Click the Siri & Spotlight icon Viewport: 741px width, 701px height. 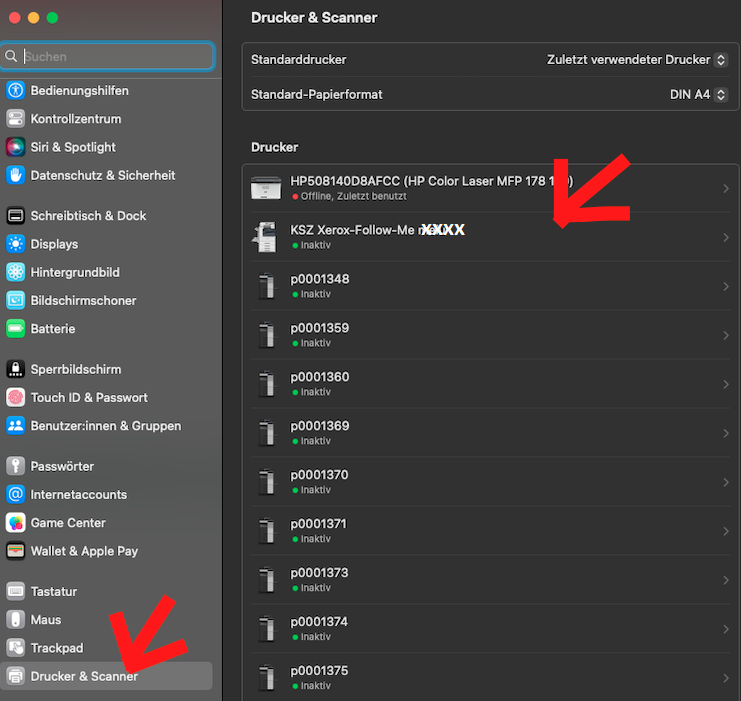tap(15, 147)
